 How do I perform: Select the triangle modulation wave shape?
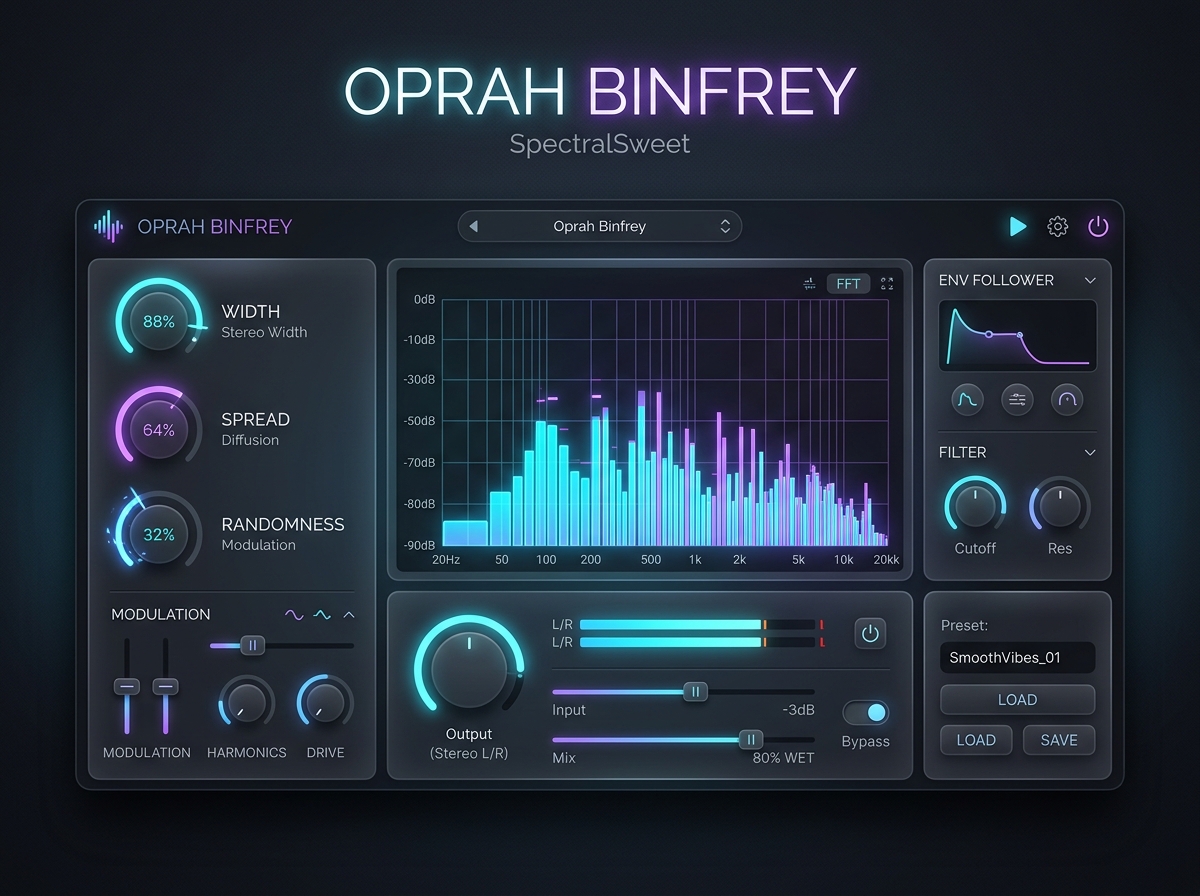tap(349, 615)
